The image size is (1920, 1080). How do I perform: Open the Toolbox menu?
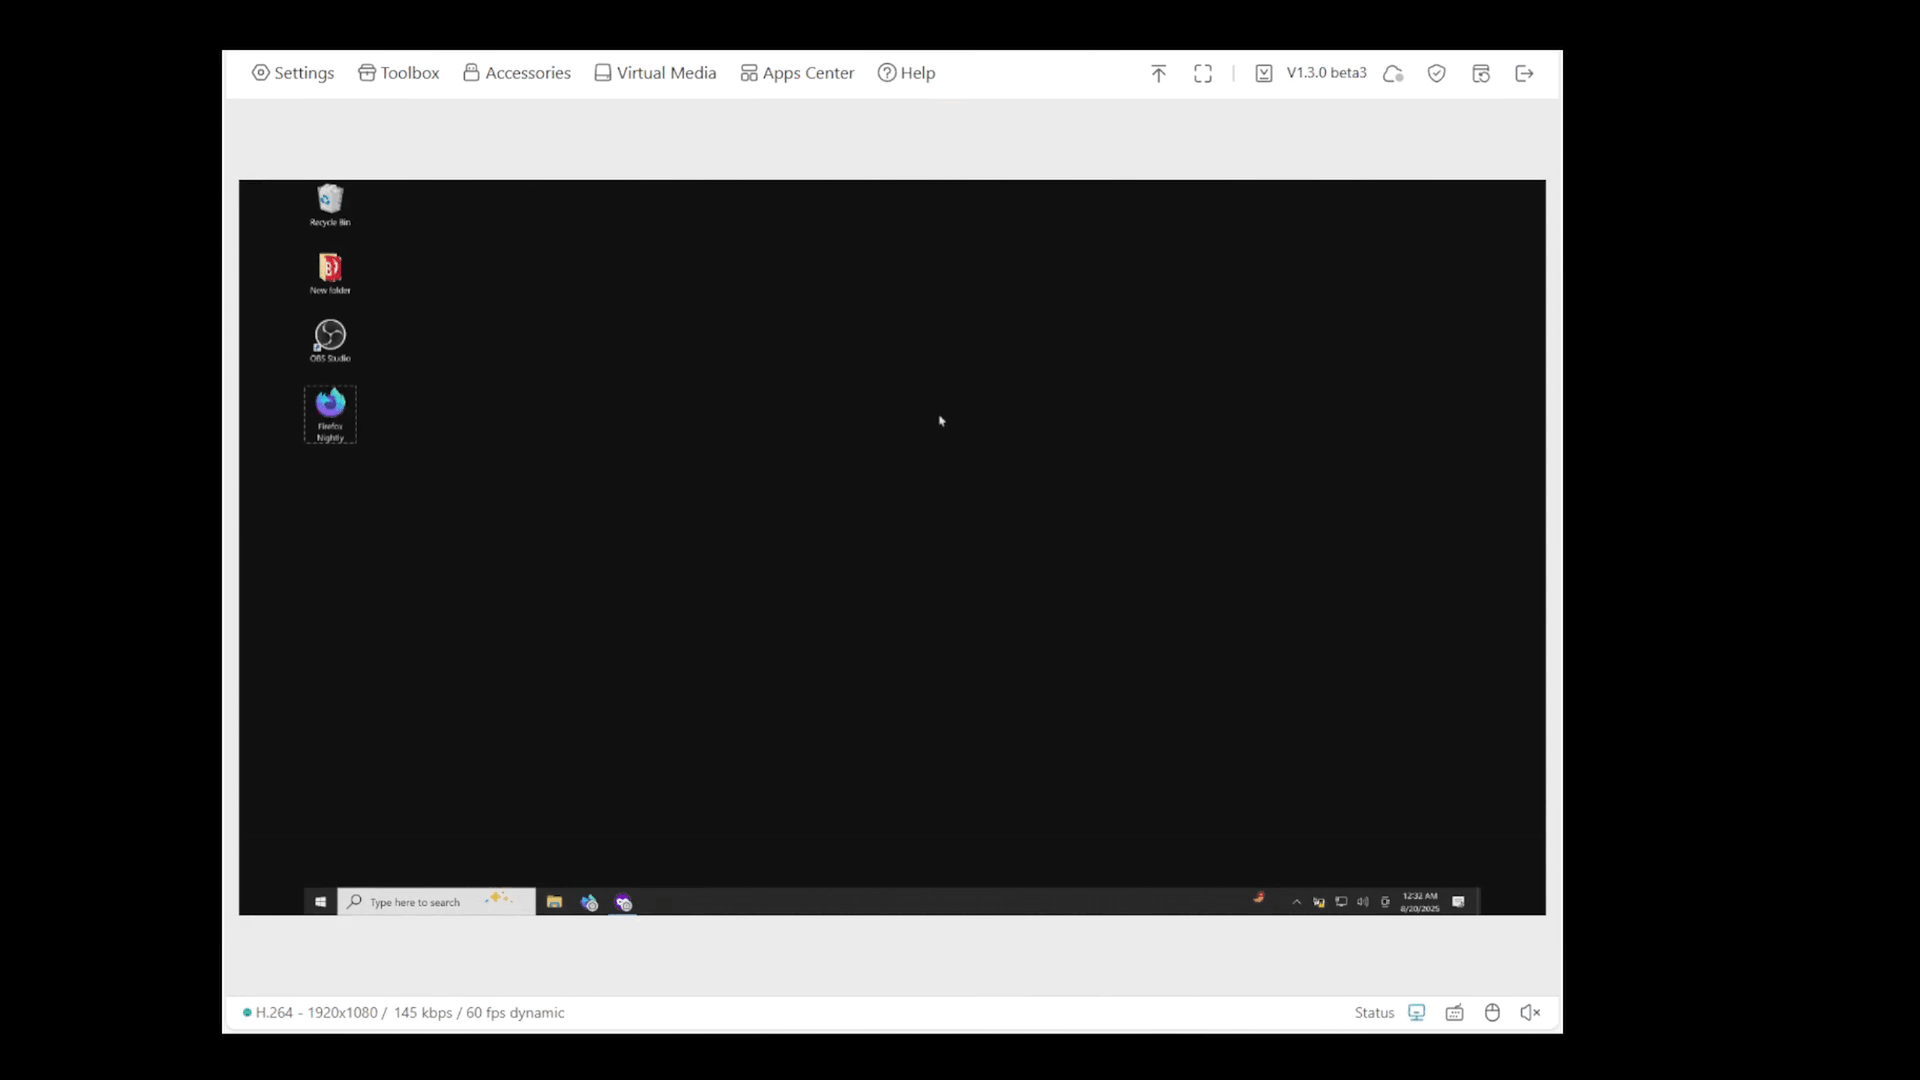click(x=399, y=73)
